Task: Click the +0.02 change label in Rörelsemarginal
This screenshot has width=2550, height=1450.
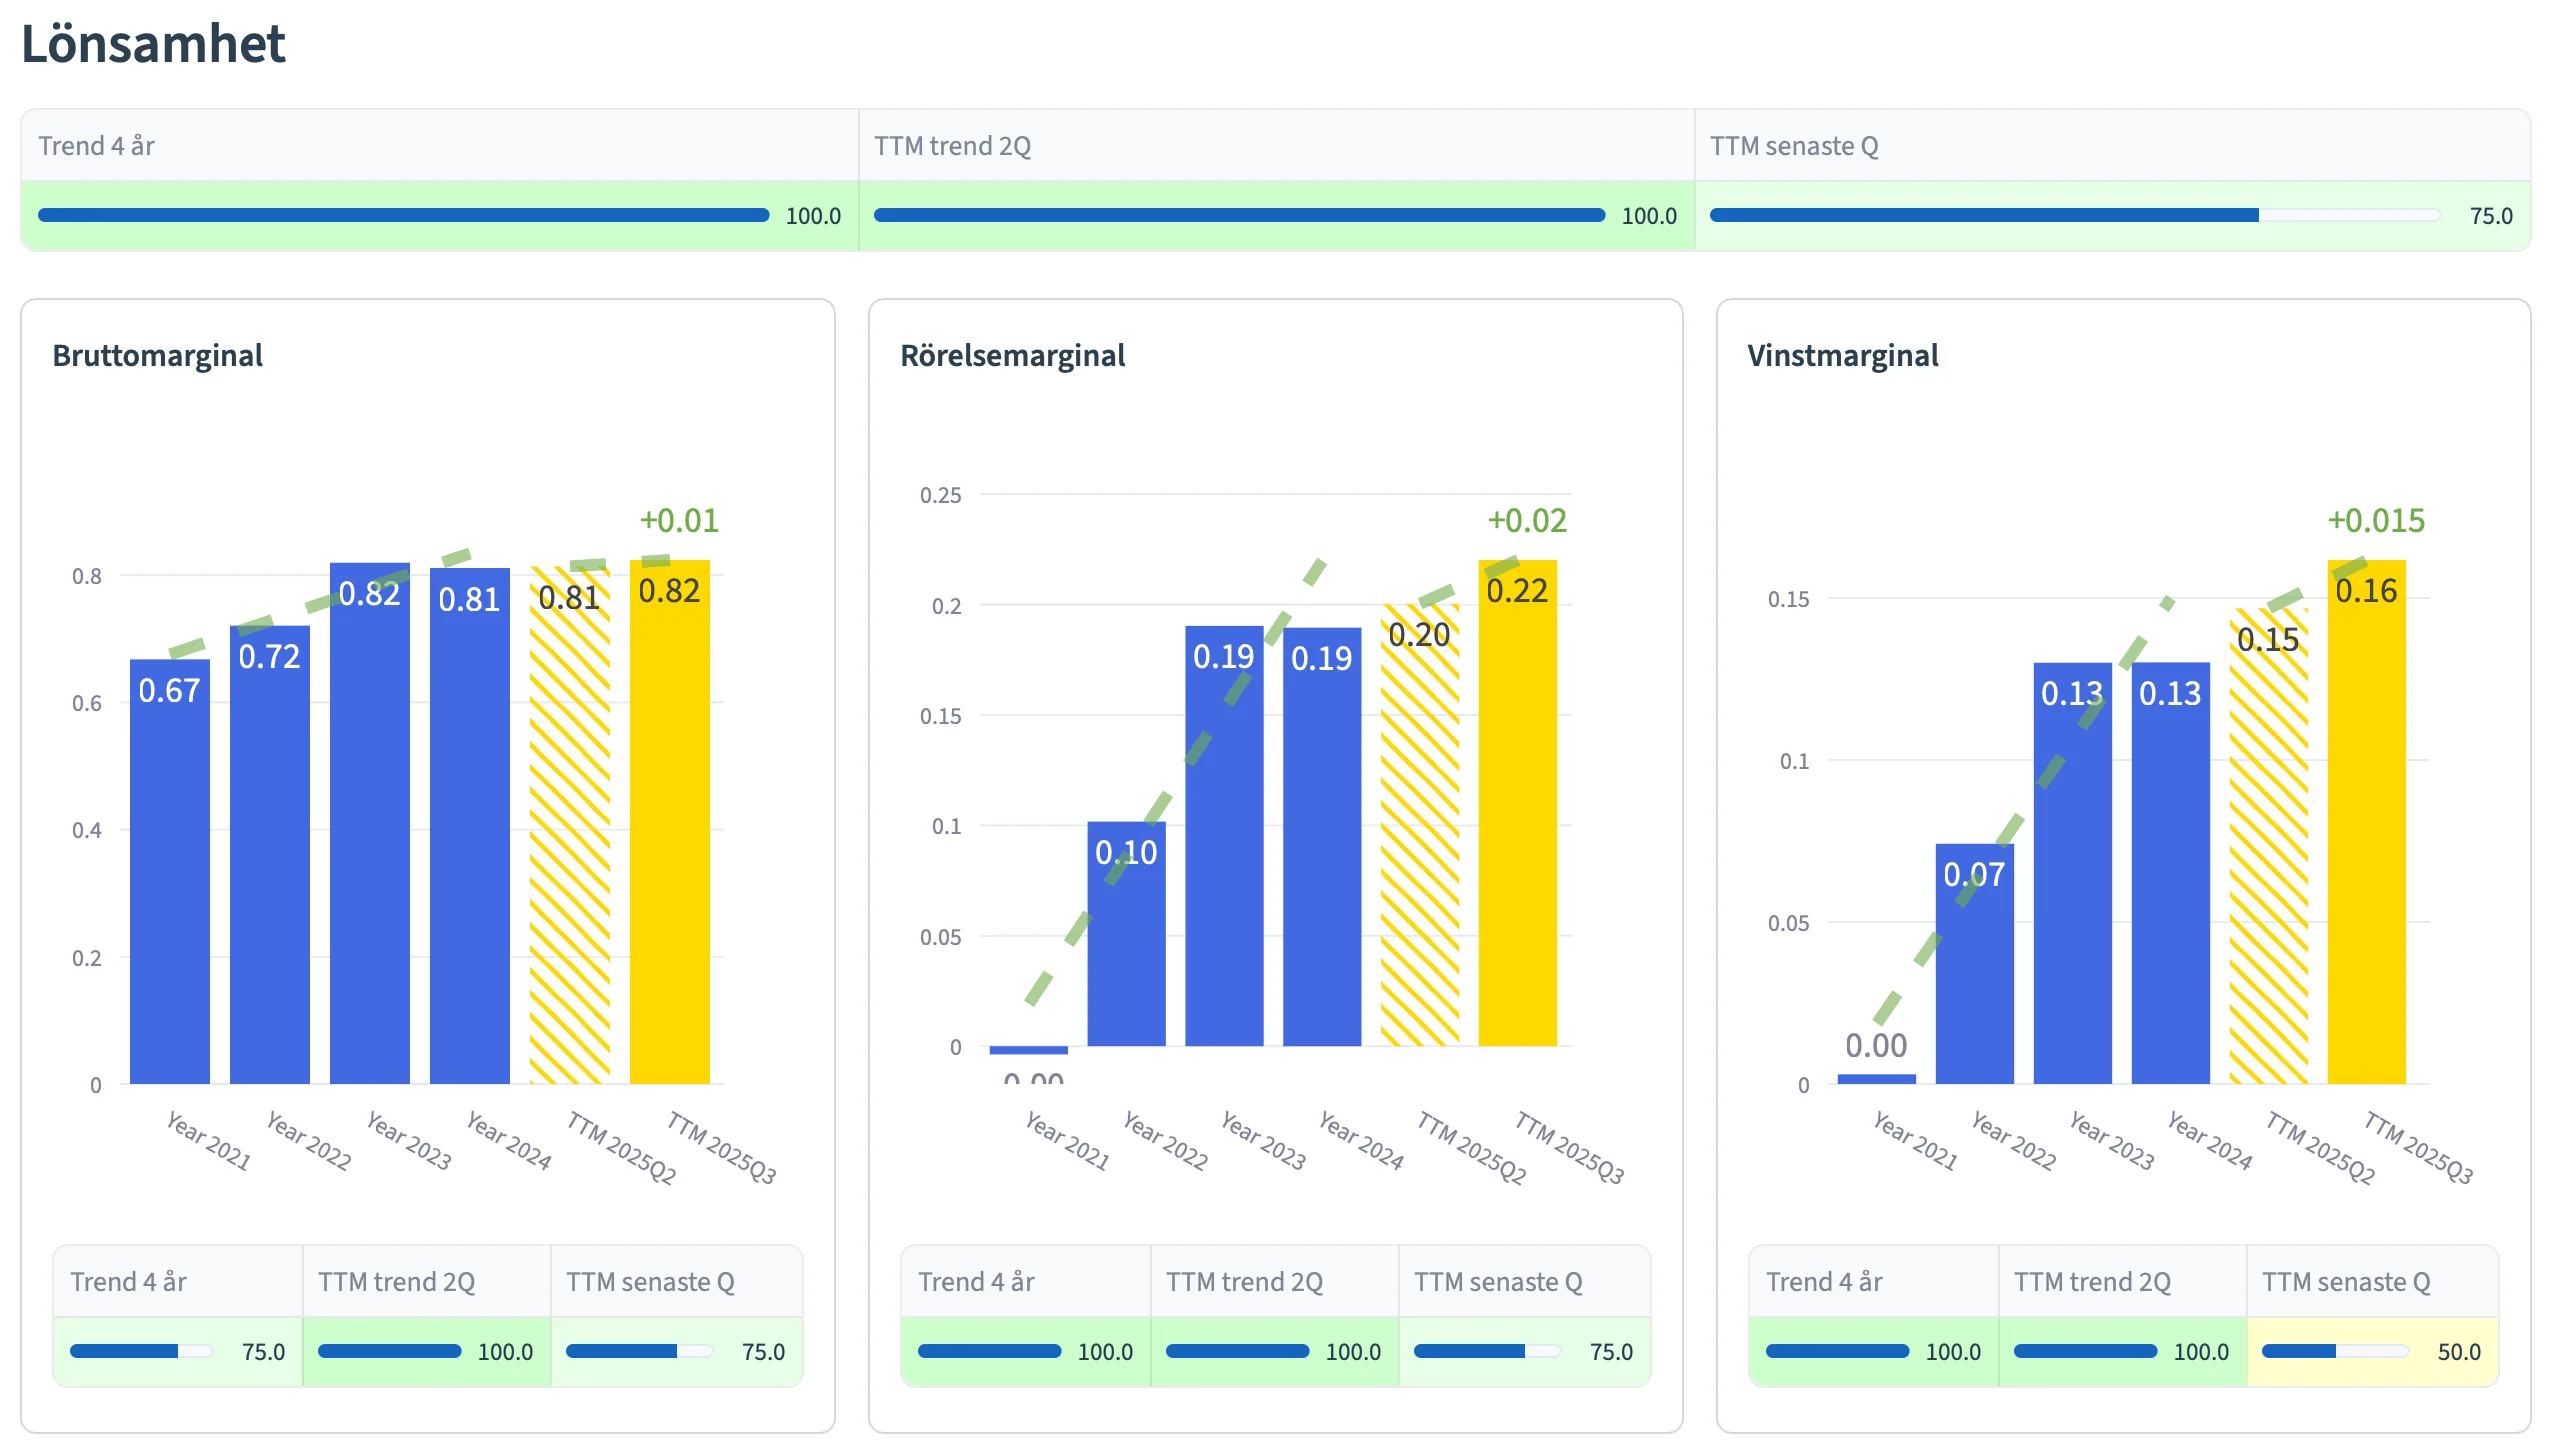Action: click(1527, 520)
